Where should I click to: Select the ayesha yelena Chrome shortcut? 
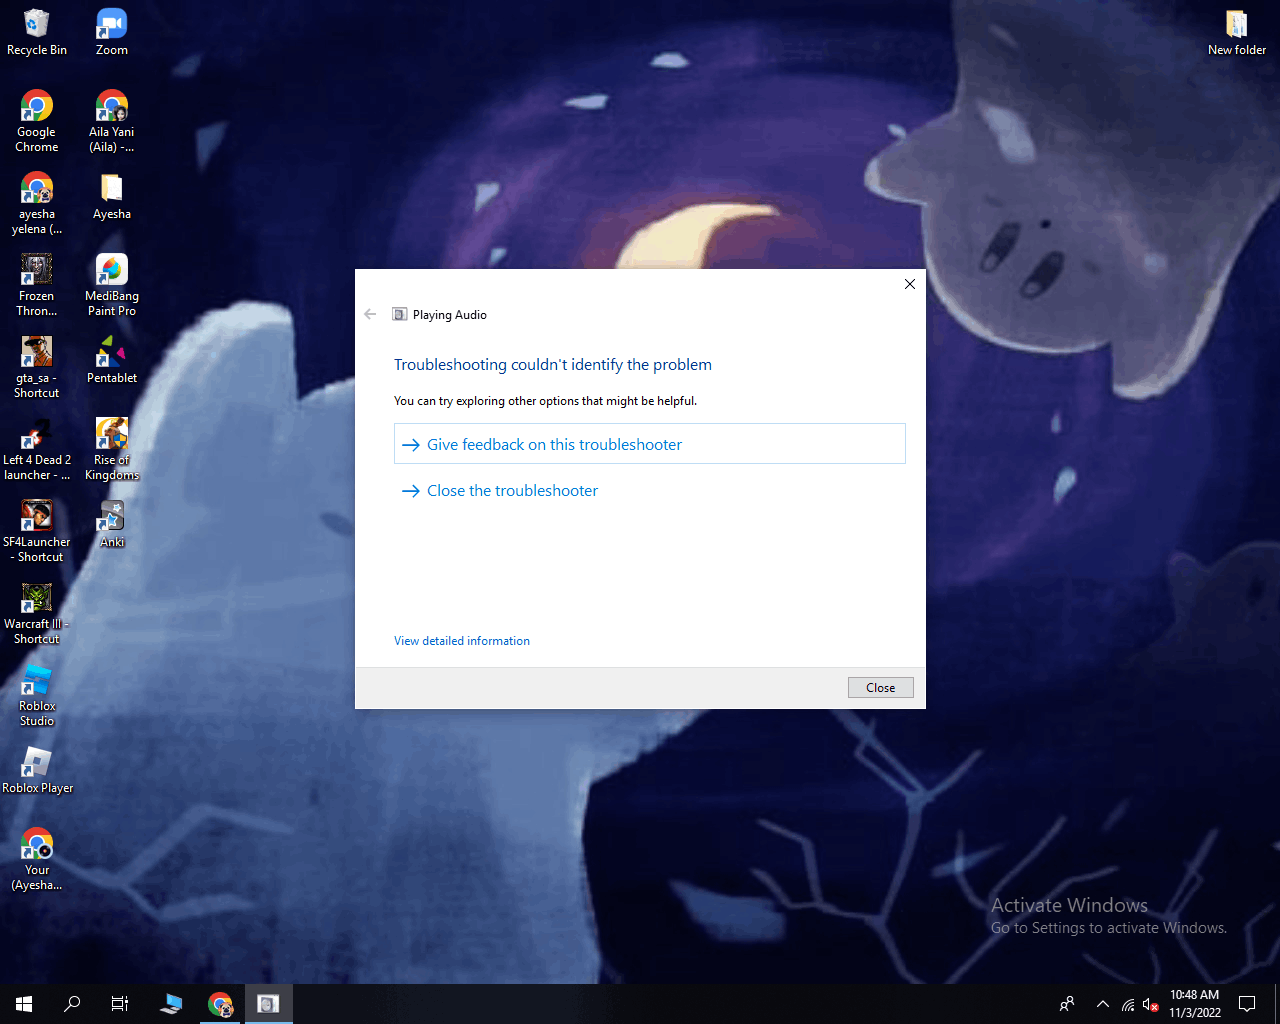click(x=37, y=203)
